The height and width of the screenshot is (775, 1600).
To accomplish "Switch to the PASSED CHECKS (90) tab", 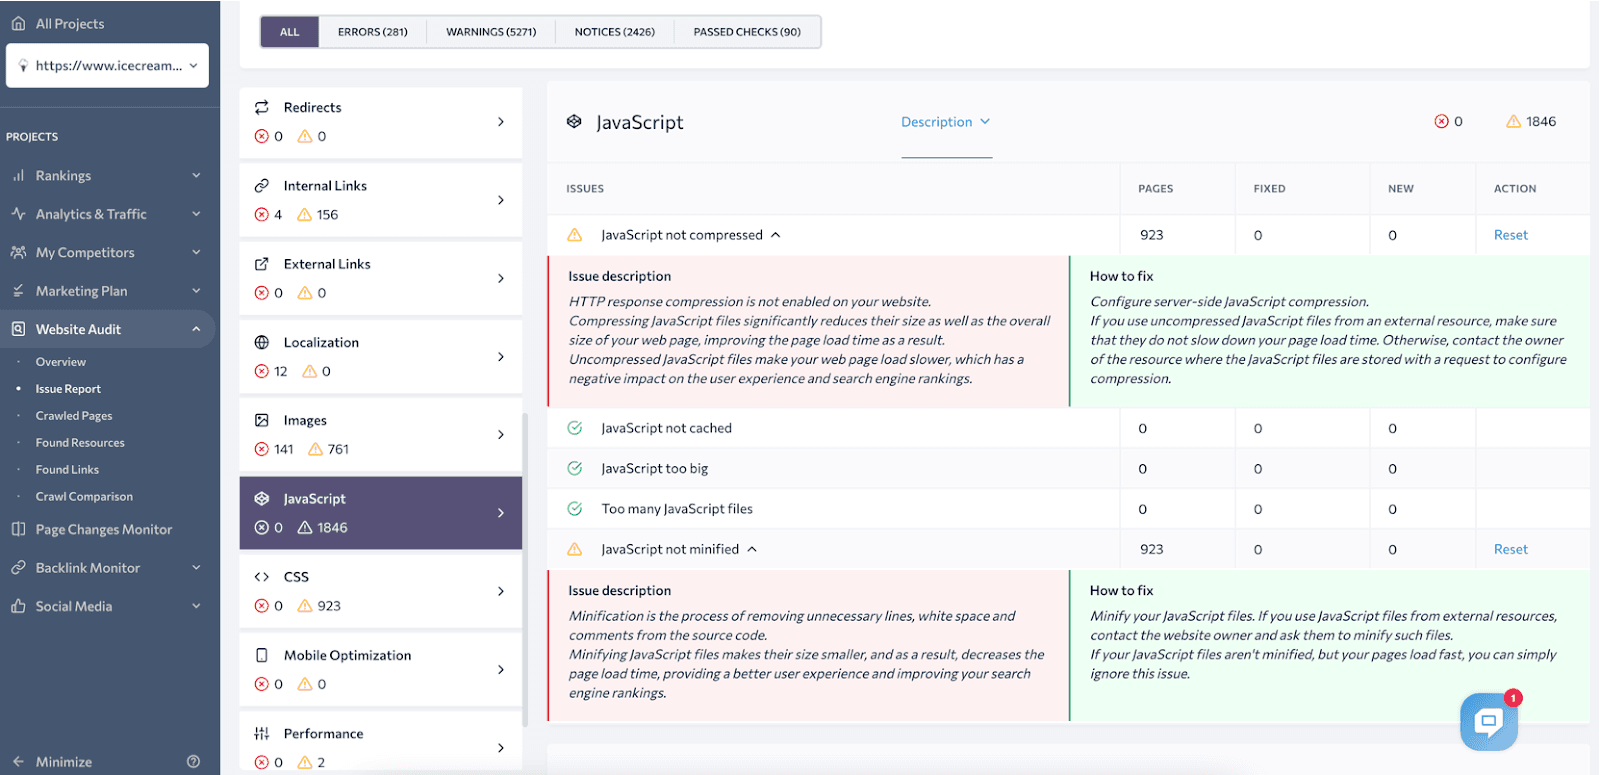I will point(747,32).
